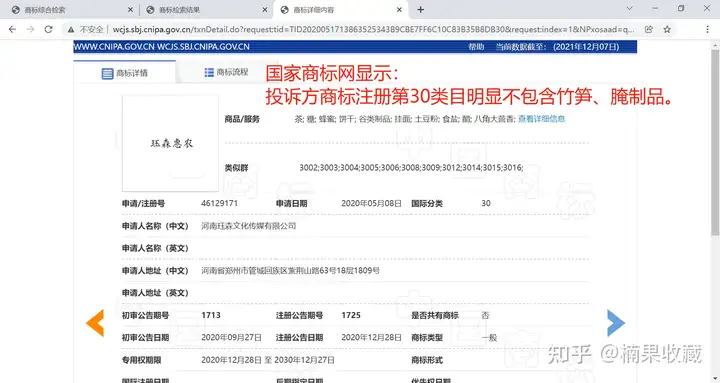Reload the trademark detail page
Screen dimensions: 720x383
[x=48, y=29]
